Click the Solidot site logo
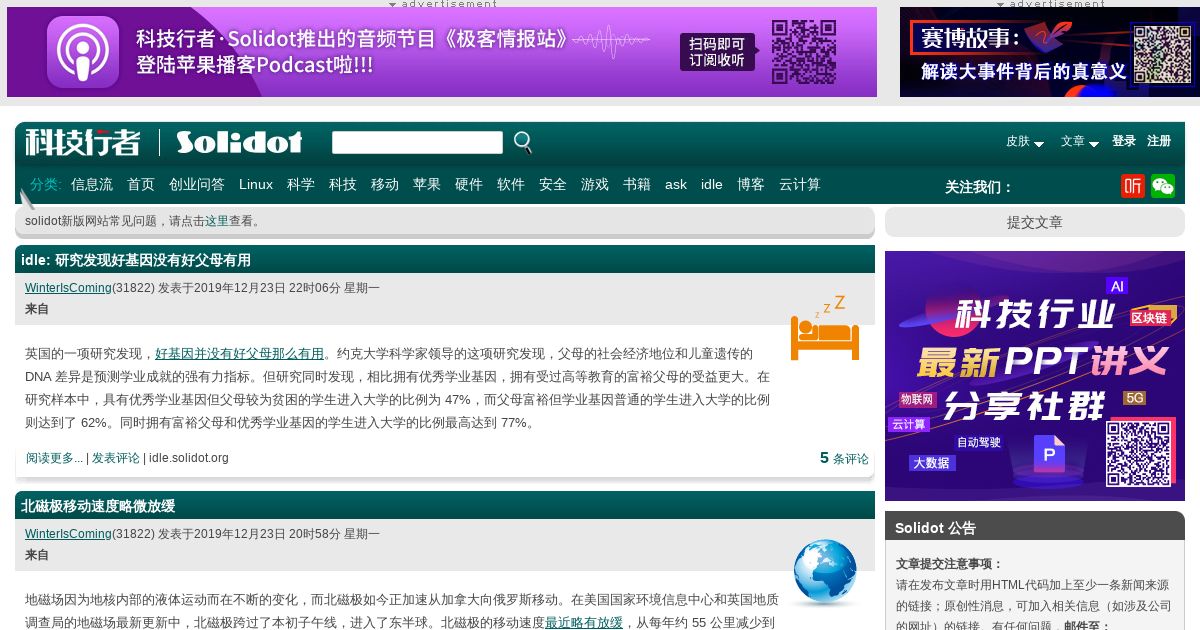 [x=239, y=142]
